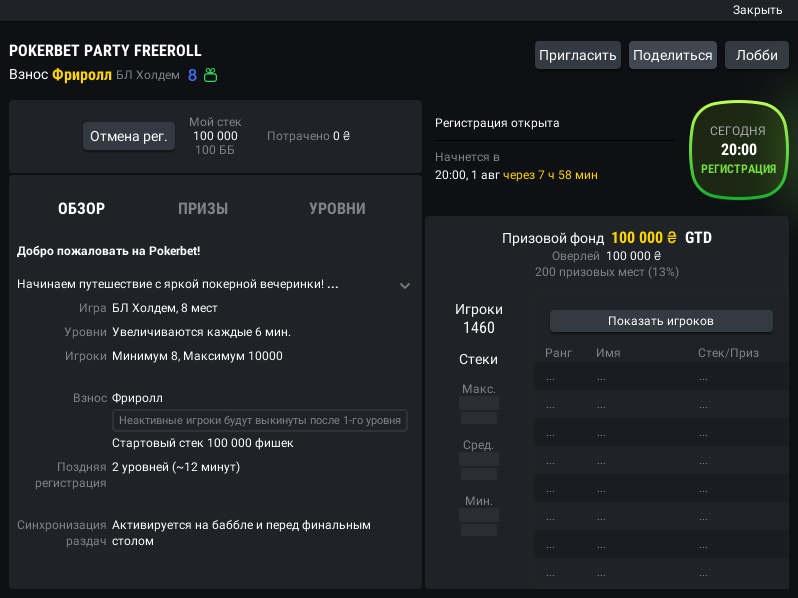This screenshot has width=798, height=598.
Task: Click the Пригласить button
Action: (x=578, y=55)
